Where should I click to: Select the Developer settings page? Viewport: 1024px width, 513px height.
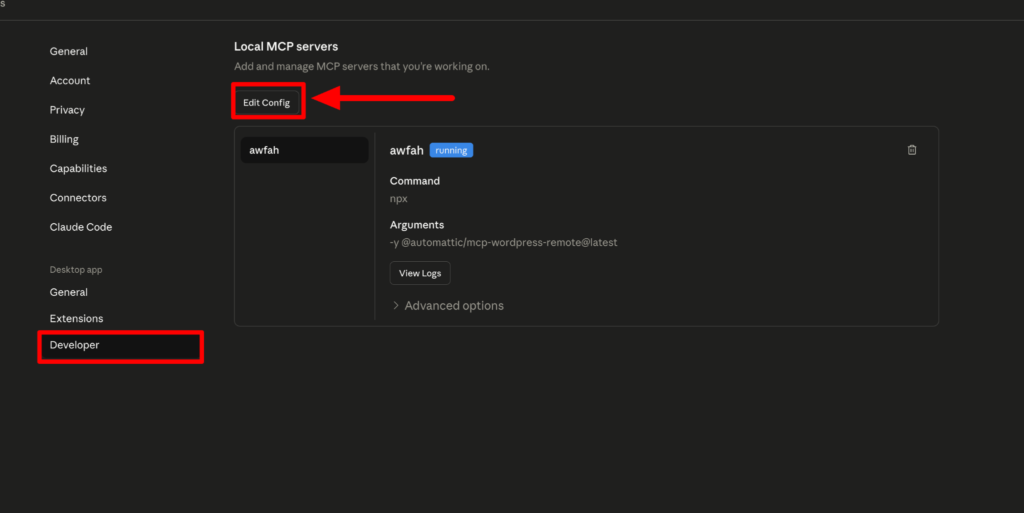(x=121, y=345)
